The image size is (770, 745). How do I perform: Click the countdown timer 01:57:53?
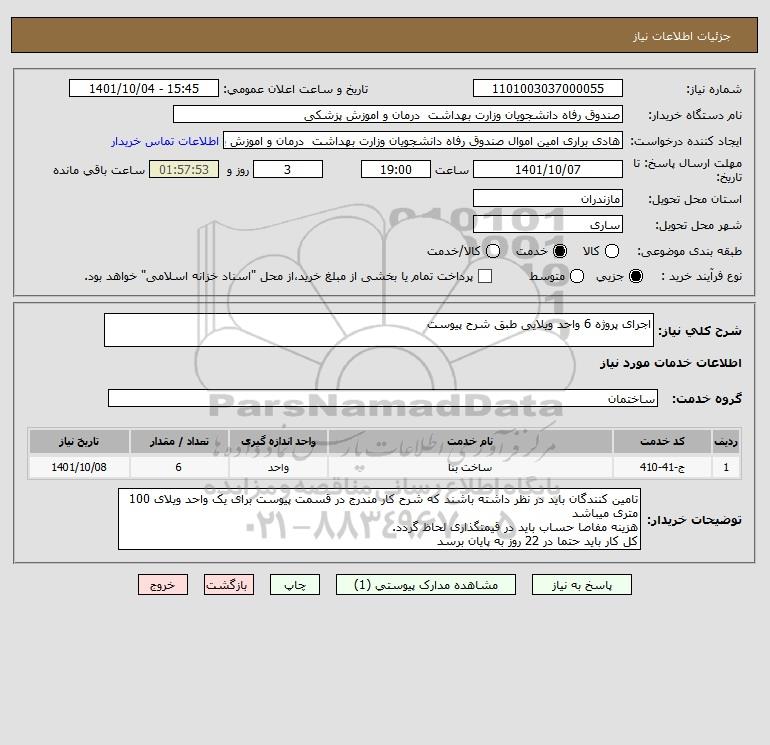point(184,169)
